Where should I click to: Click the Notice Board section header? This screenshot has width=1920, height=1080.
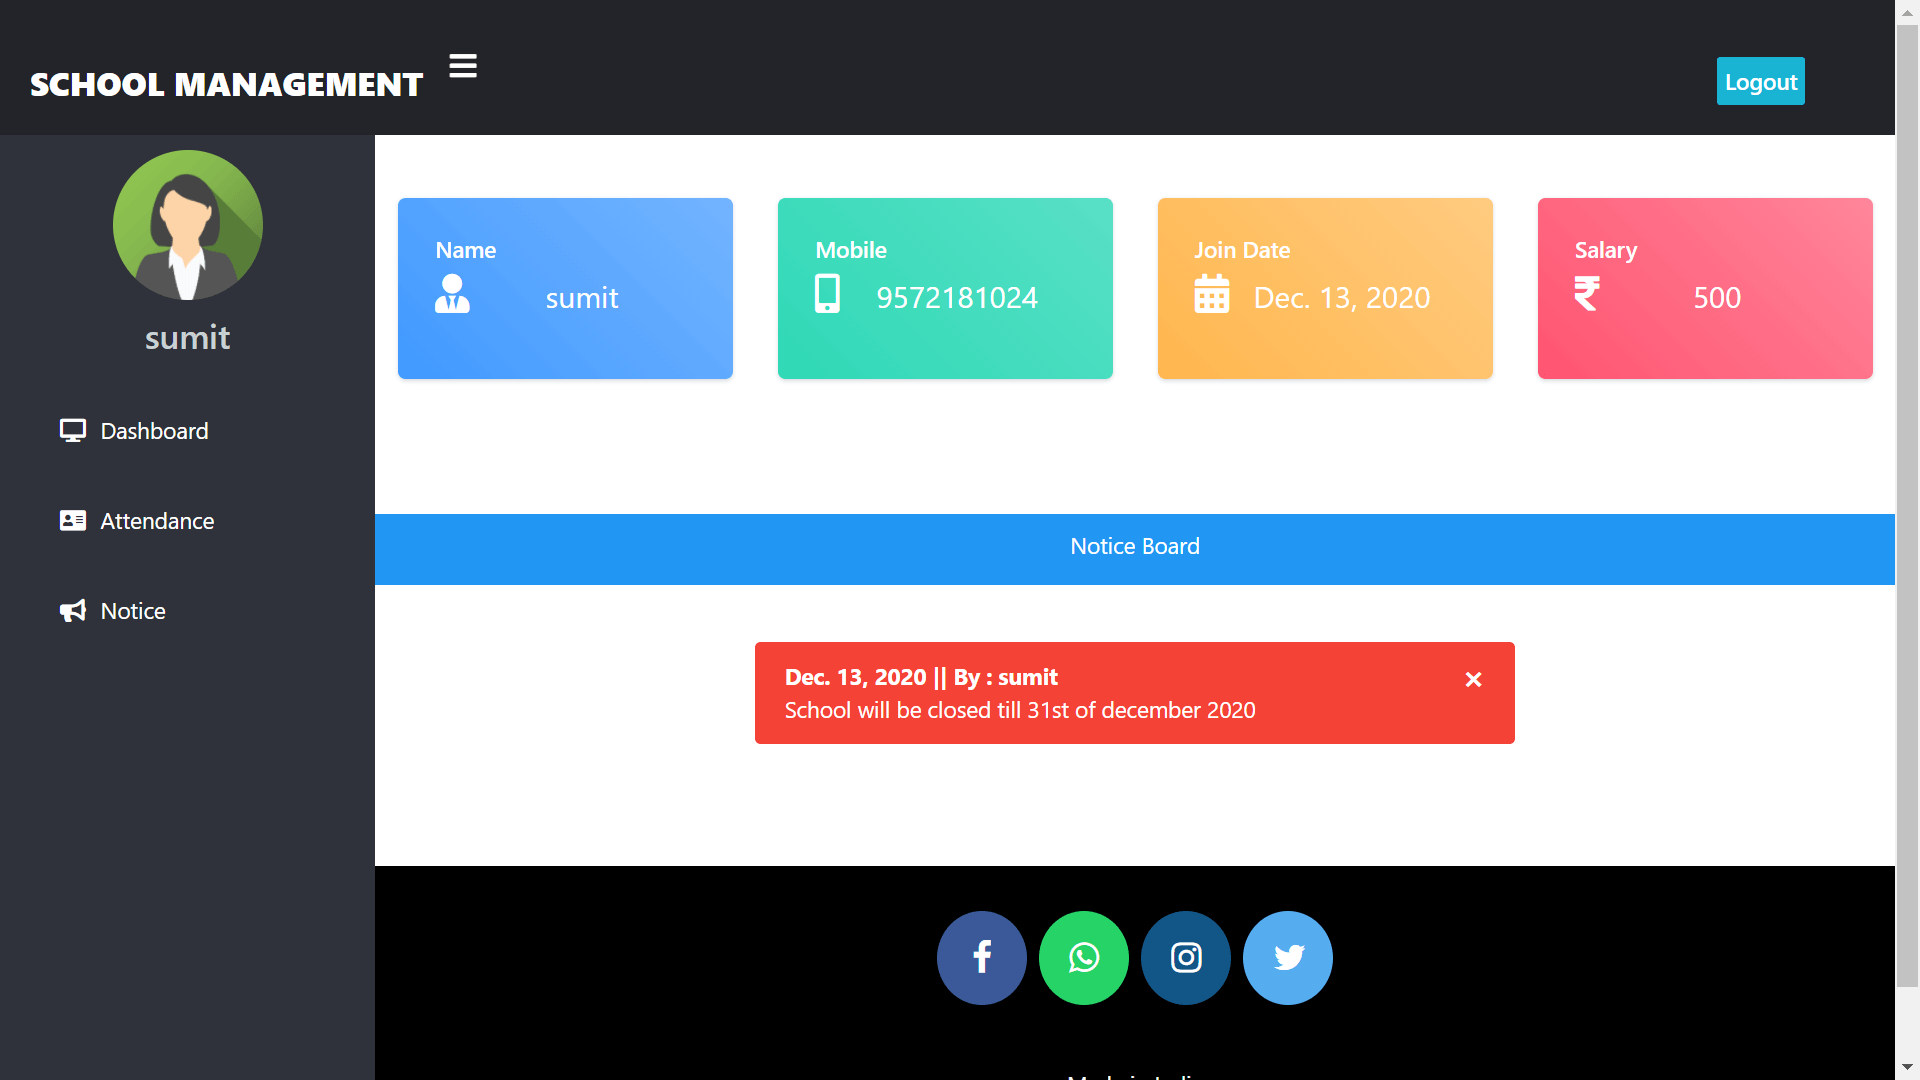pyautogui.click(x=1134, y=545)
